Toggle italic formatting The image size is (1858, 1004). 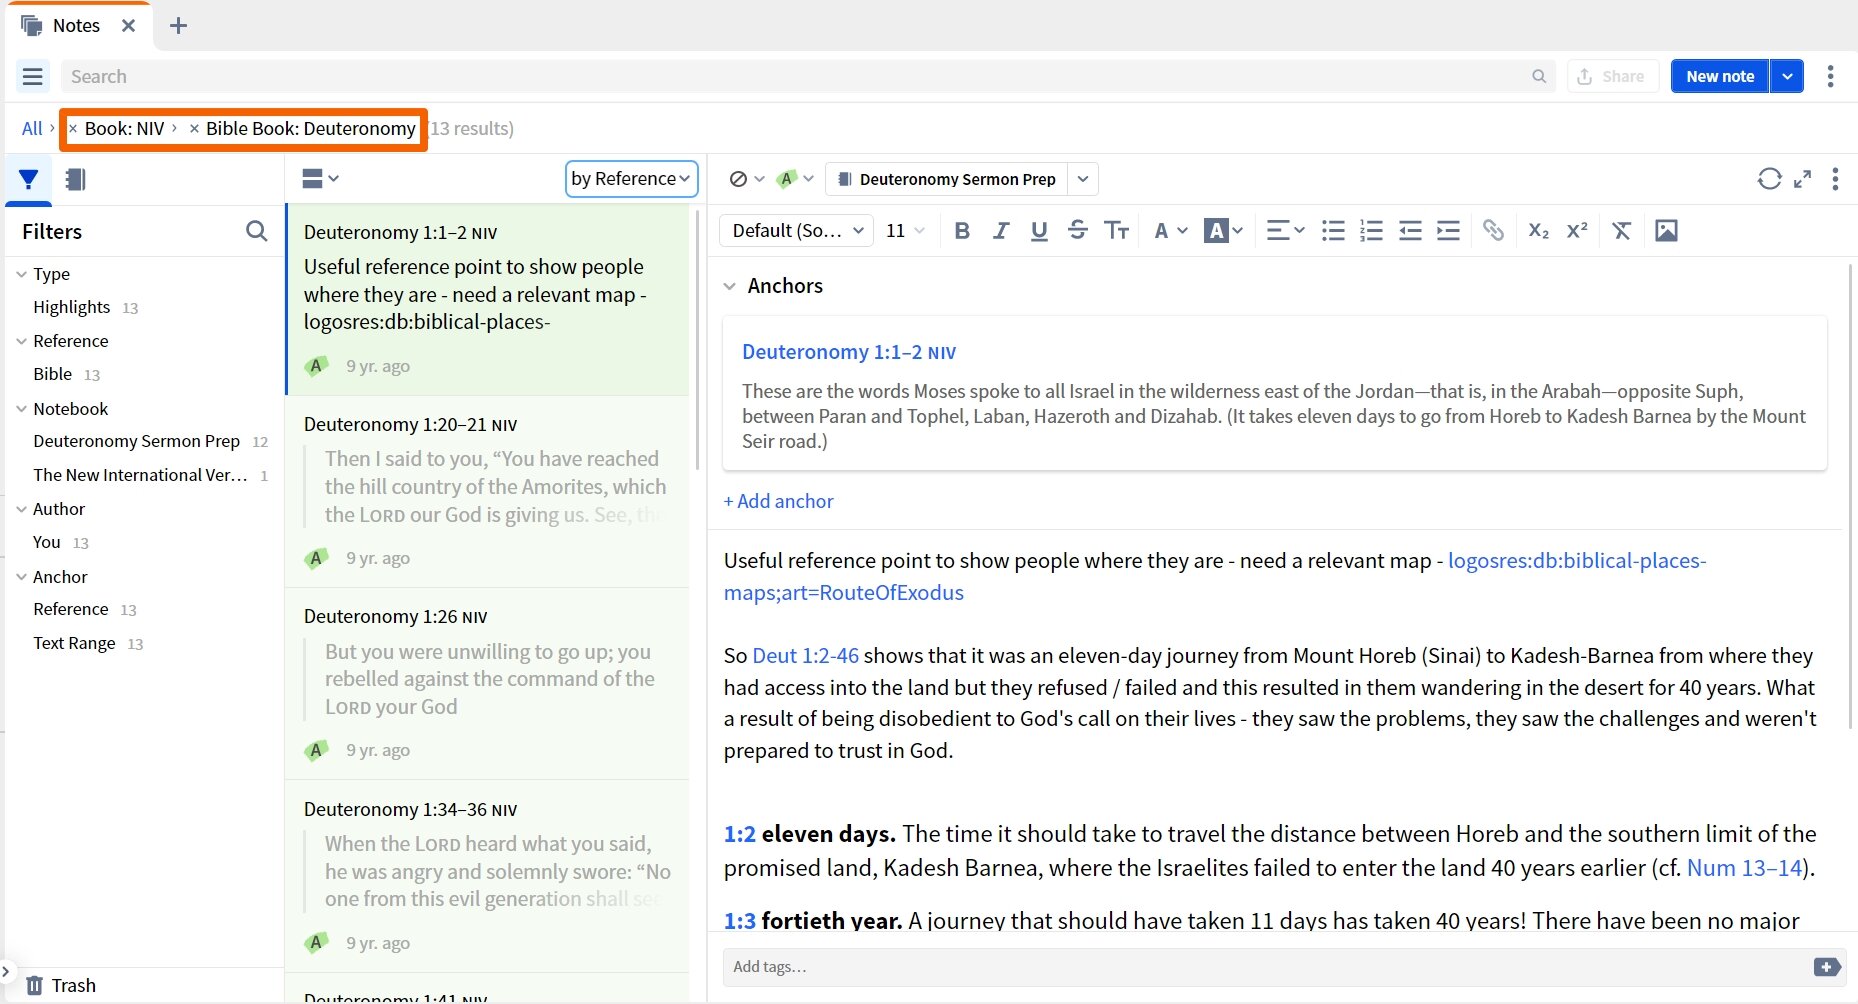pyautogui.click(x=1000, y=231)
